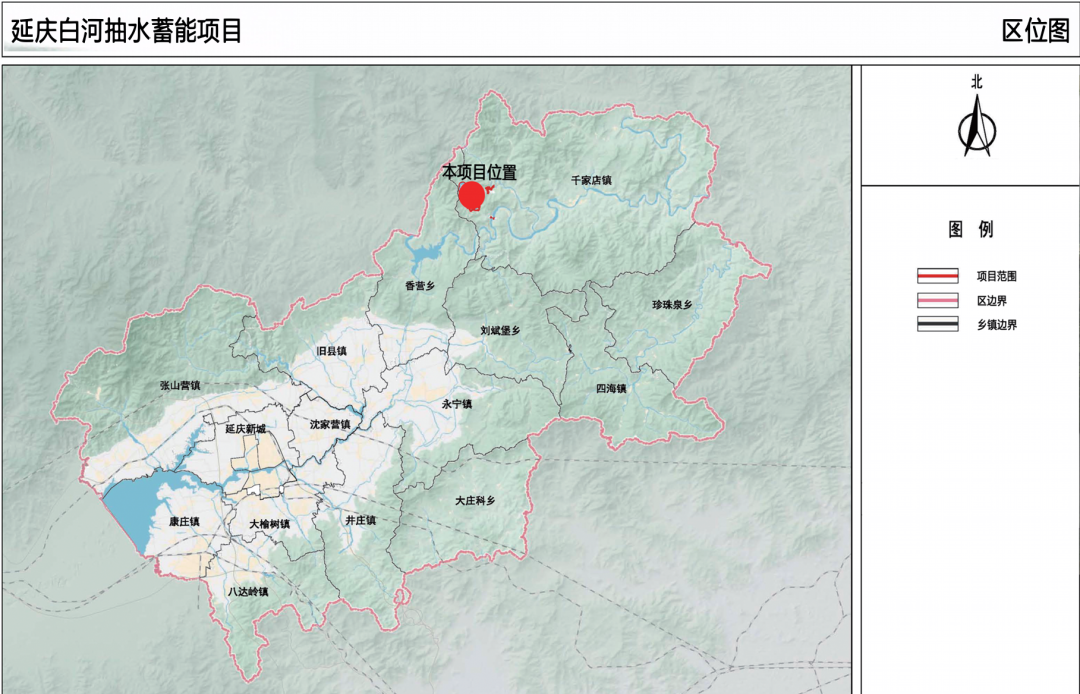Click the 本项目位置 label

479,172
